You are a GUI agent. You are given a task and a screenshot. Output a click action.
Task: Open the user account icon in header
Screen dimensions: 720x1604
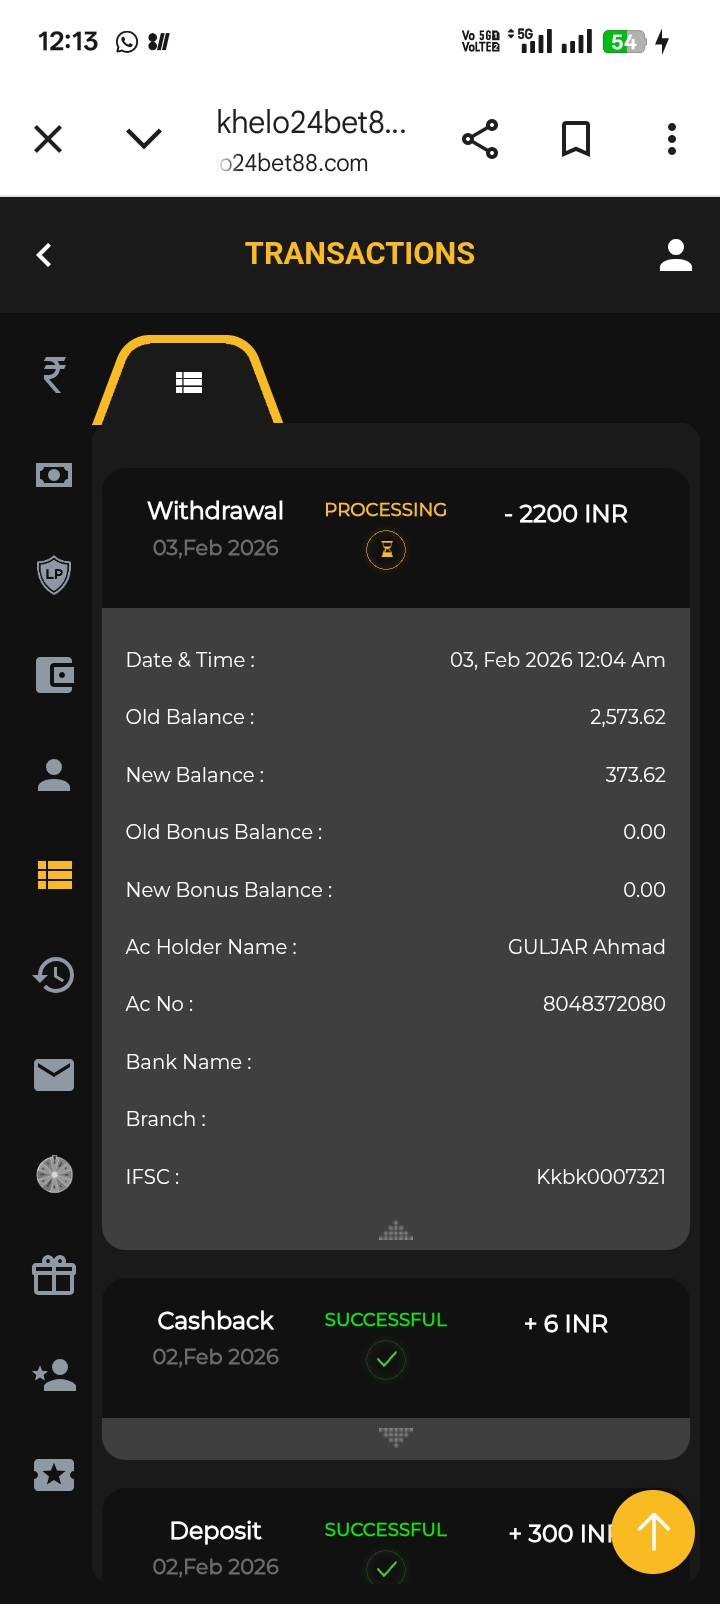click(x=676, y=255)
